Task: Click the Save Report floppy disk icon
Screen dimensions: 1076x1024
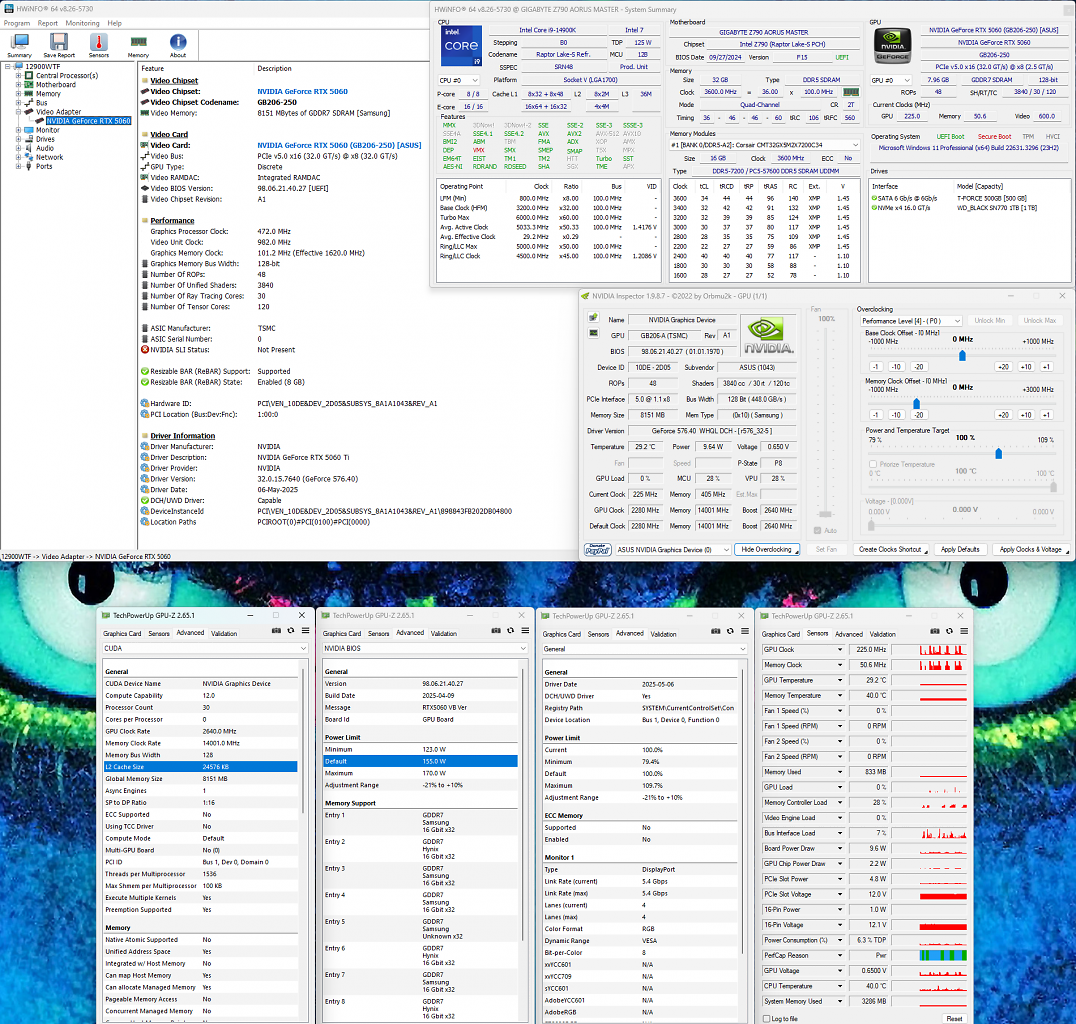Action: coord(59,45)
